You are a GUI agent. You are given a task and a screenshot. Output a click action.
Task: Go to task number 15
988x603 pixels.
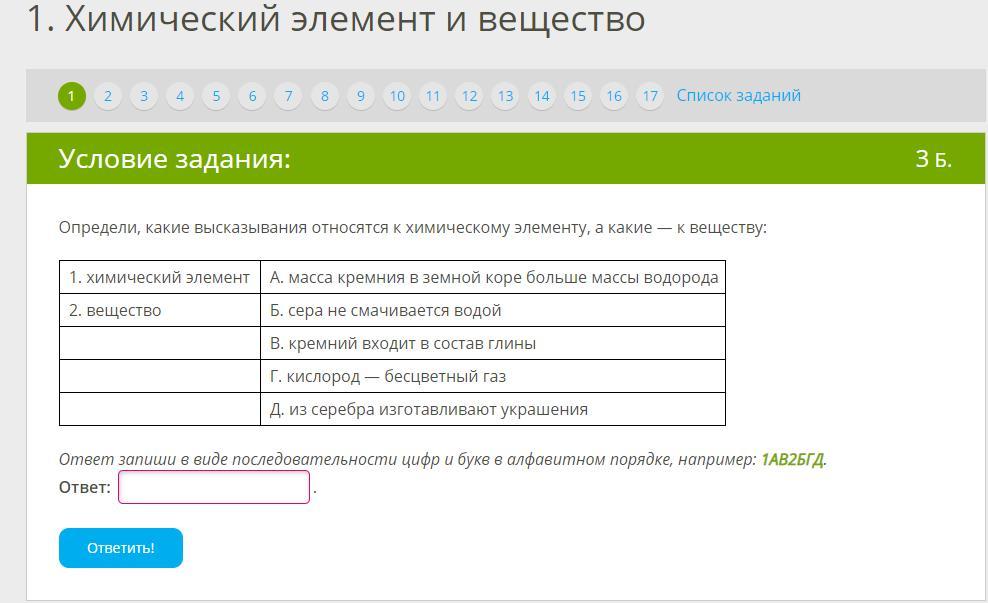578,96
